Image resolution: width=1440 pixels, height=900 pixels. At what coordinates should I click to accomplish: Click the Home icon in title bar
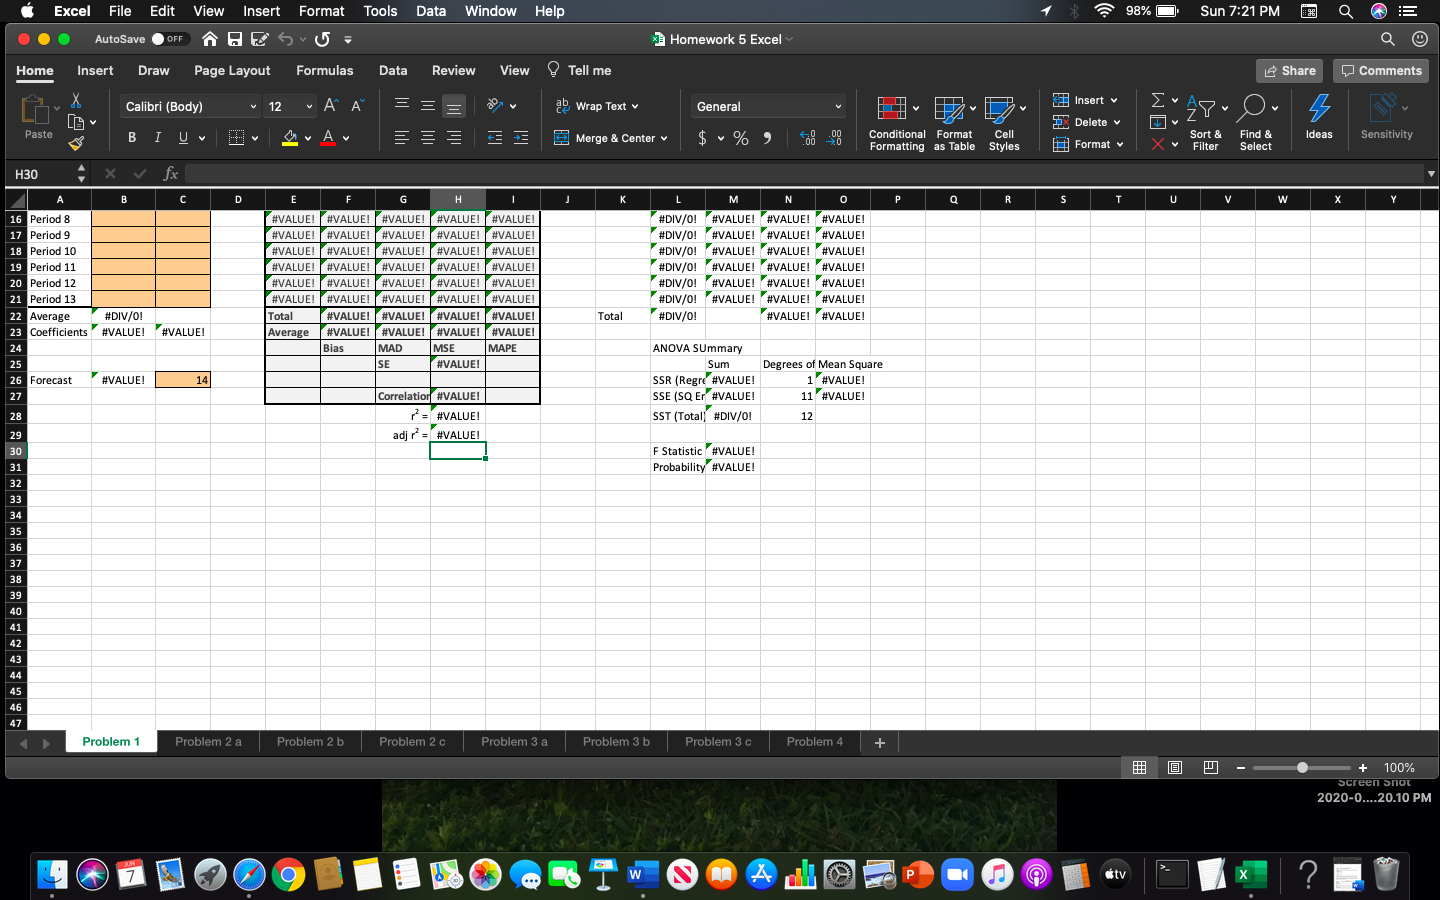210,39
